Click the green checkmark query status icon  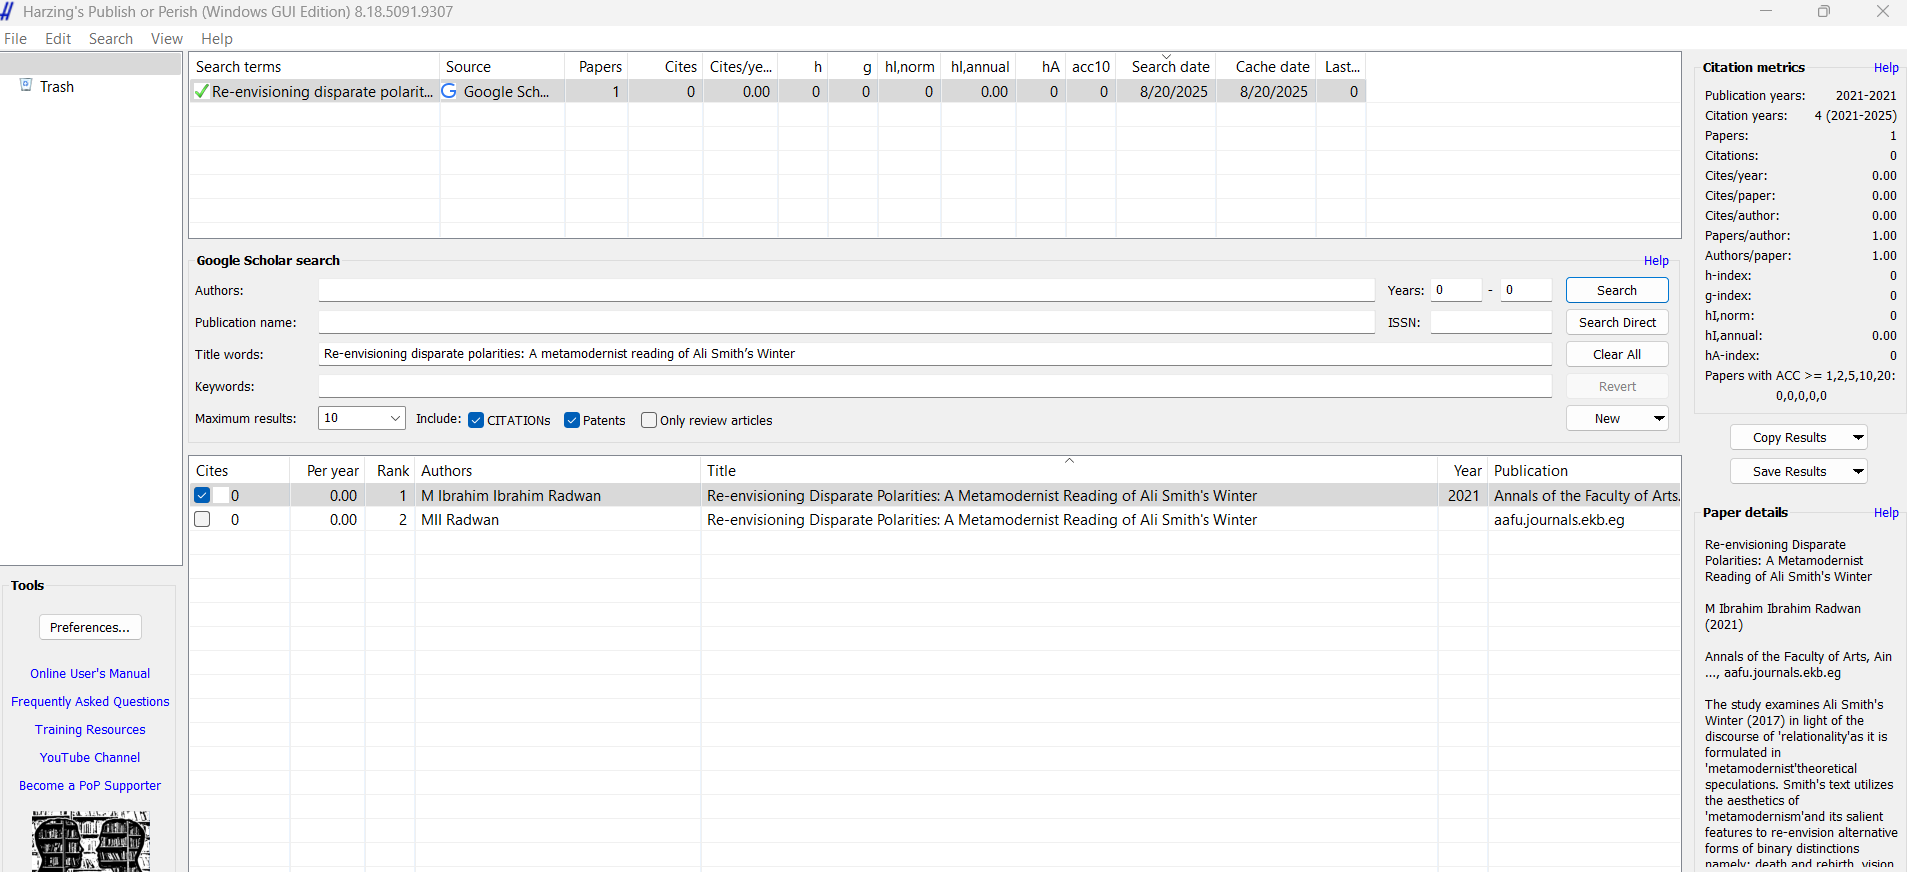(x=201, y=91)
